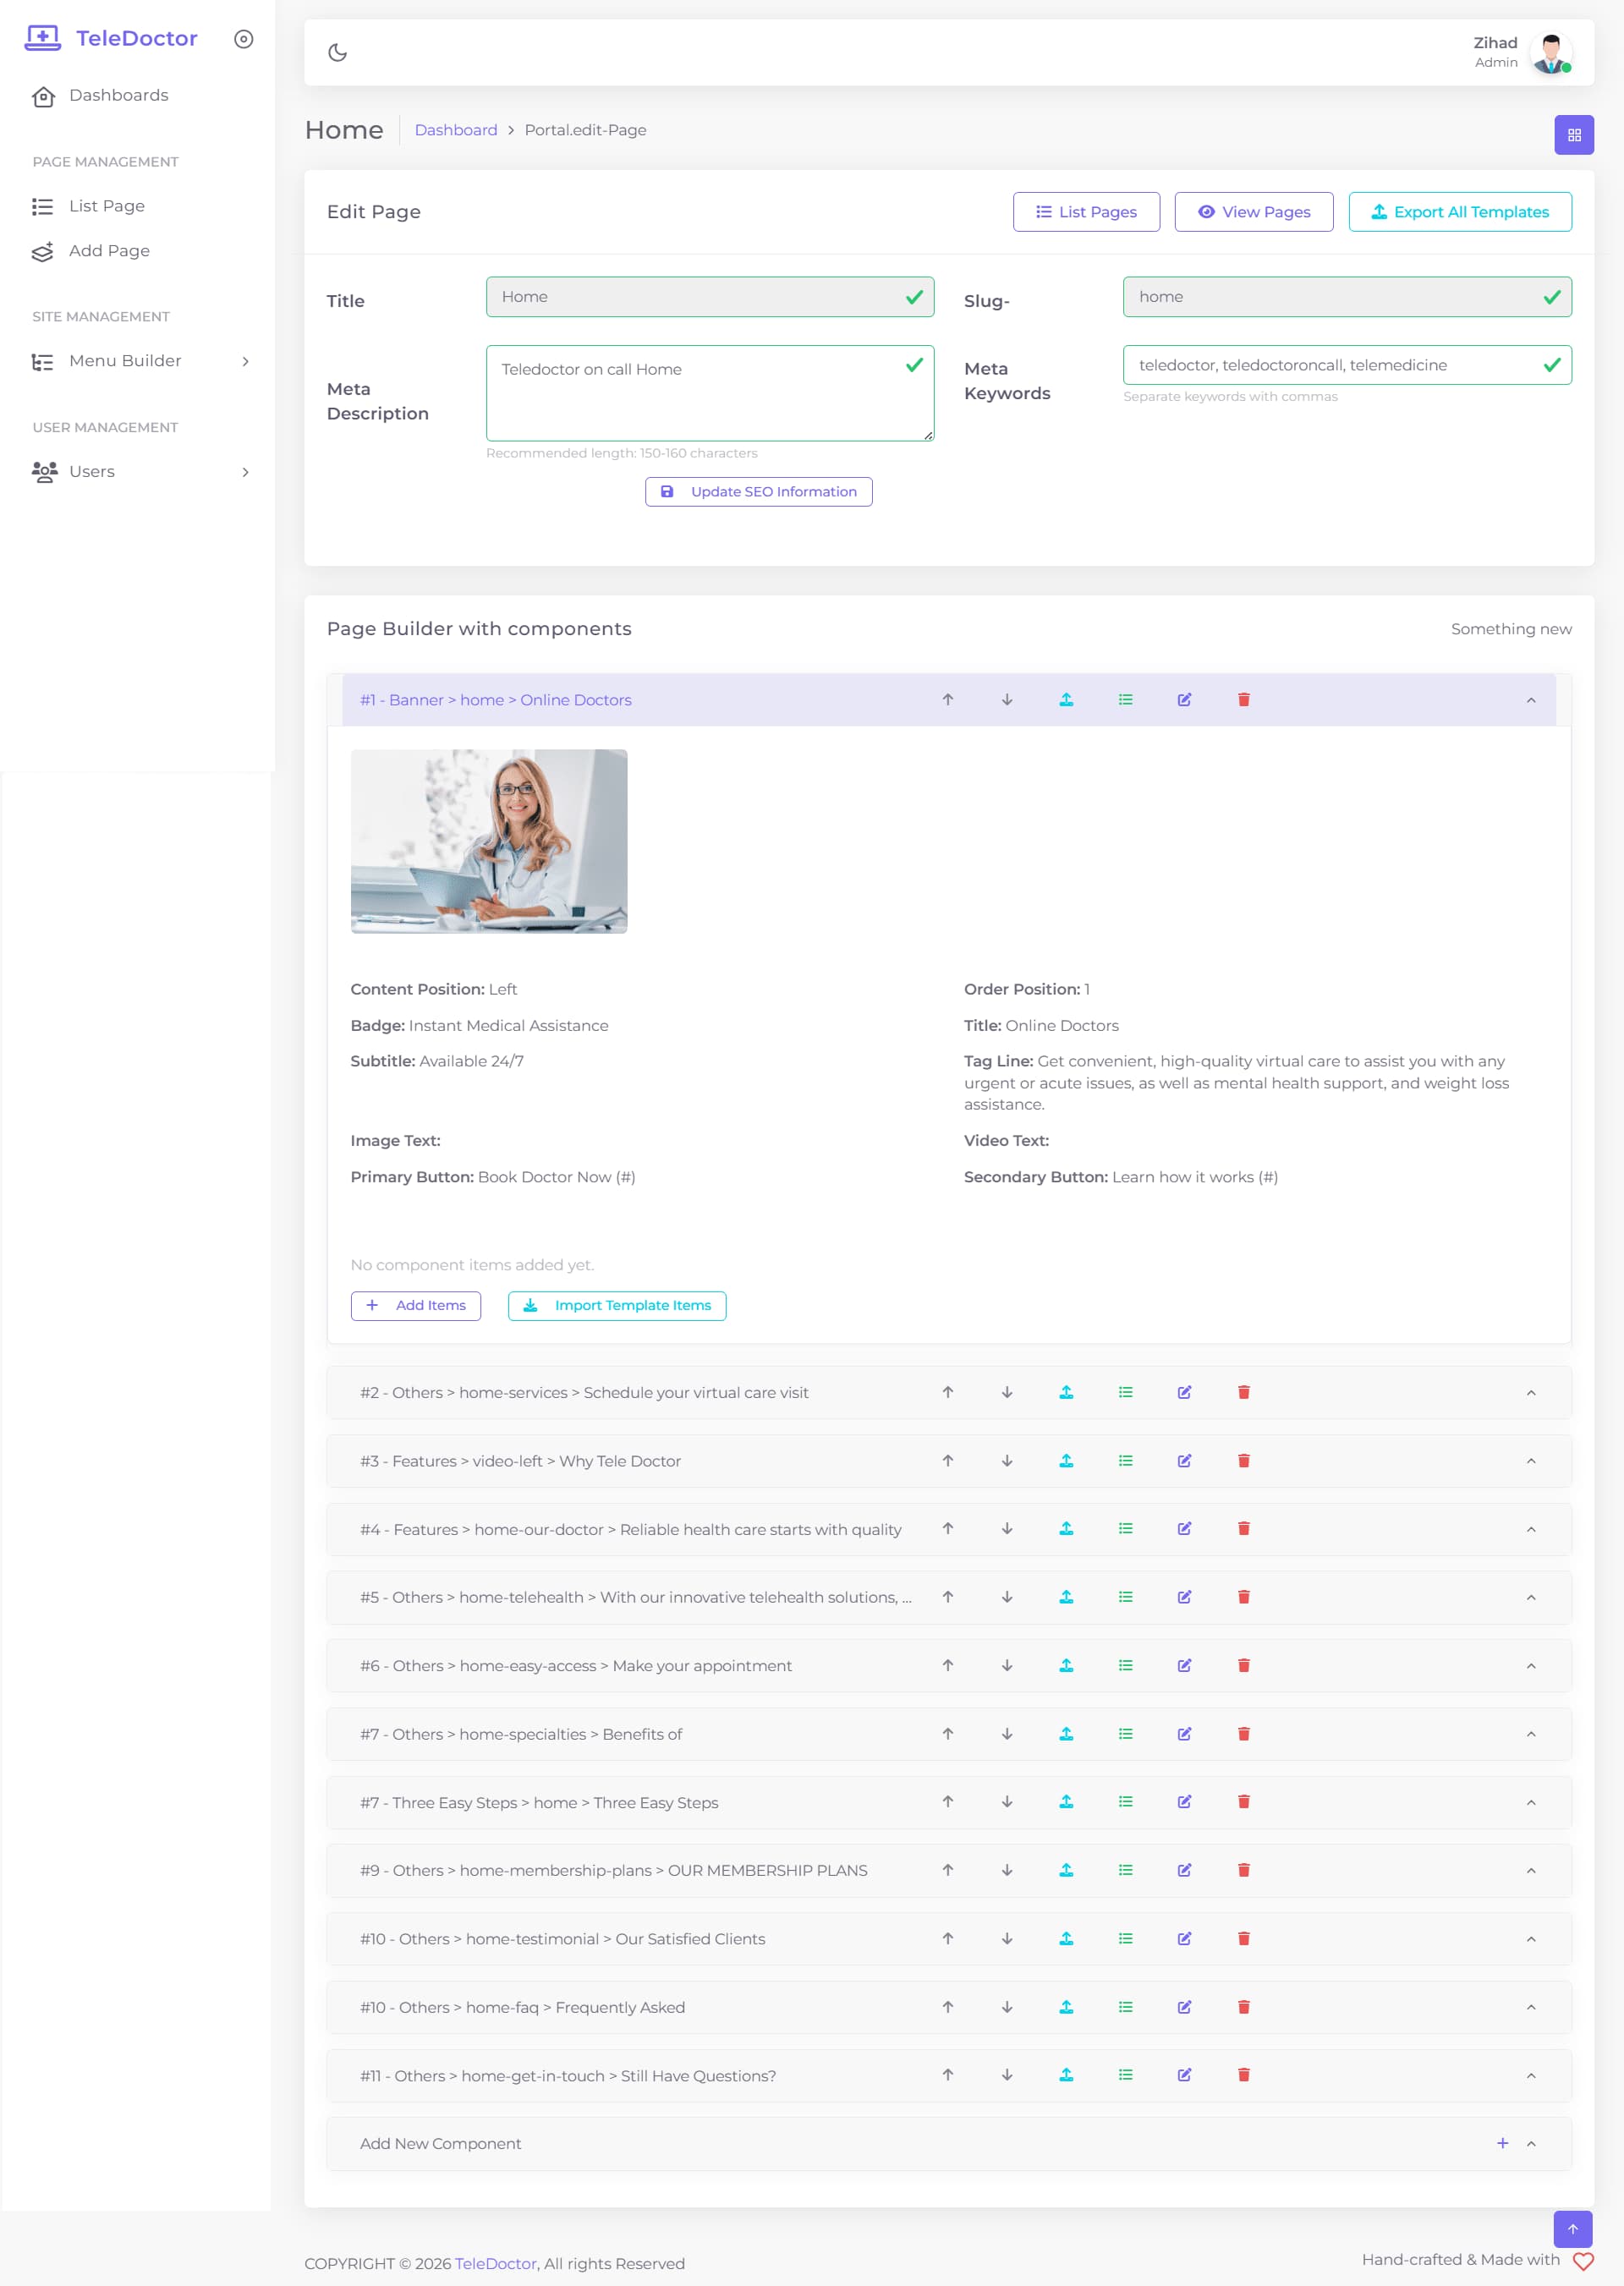
Task: Click Import Template Items button
Action: point(616,1306)
